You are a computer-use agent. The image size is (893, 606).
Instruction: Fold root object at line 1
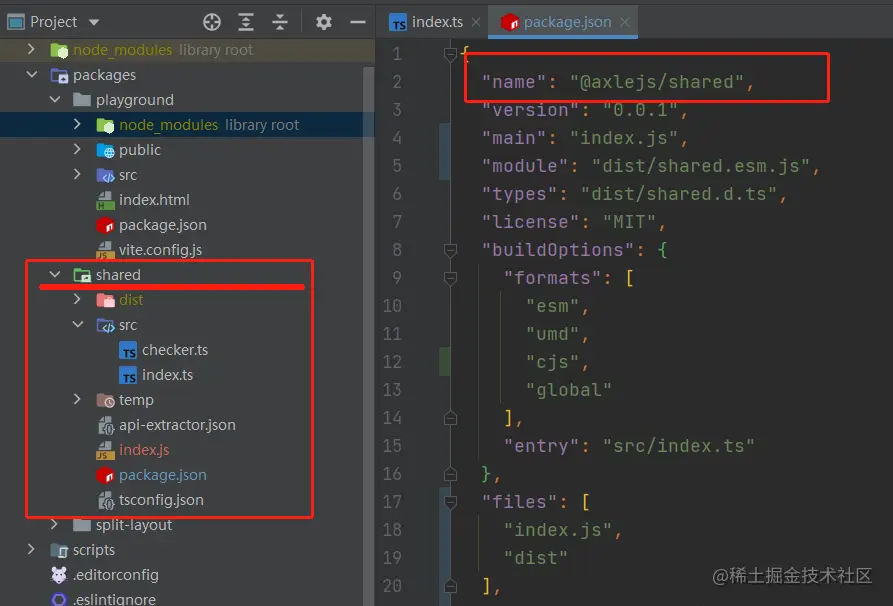(450, 54)
